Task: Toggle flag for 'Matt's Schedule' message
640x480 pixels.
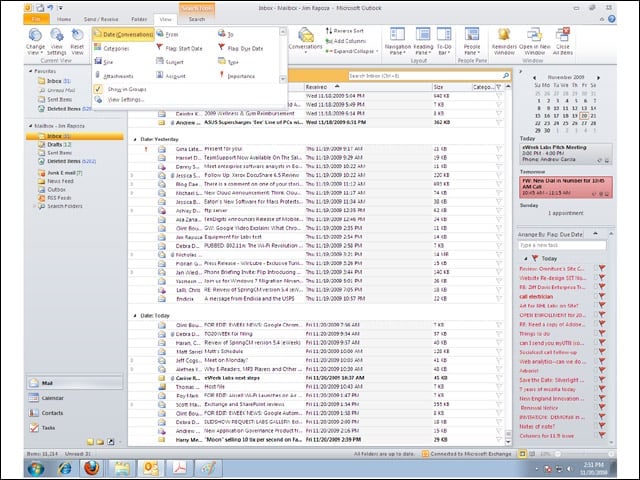Action: pyautogui.click(x=499, y=351)
